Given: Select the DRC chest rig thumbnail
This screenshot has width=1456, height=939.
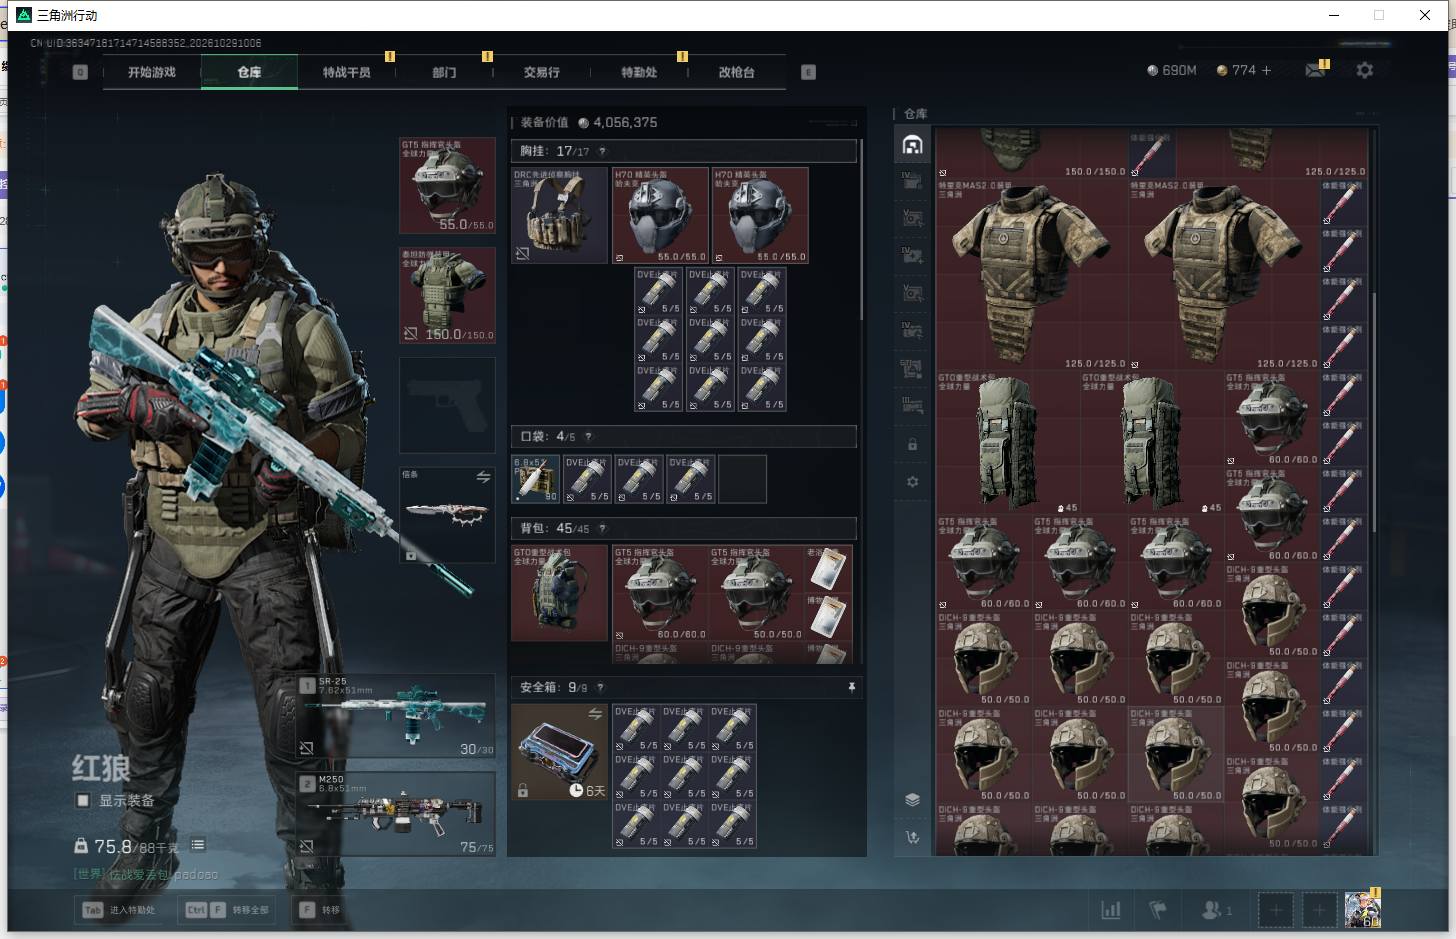Looking at the screenshot, I should pyautogui.click(x=559, y=215).
